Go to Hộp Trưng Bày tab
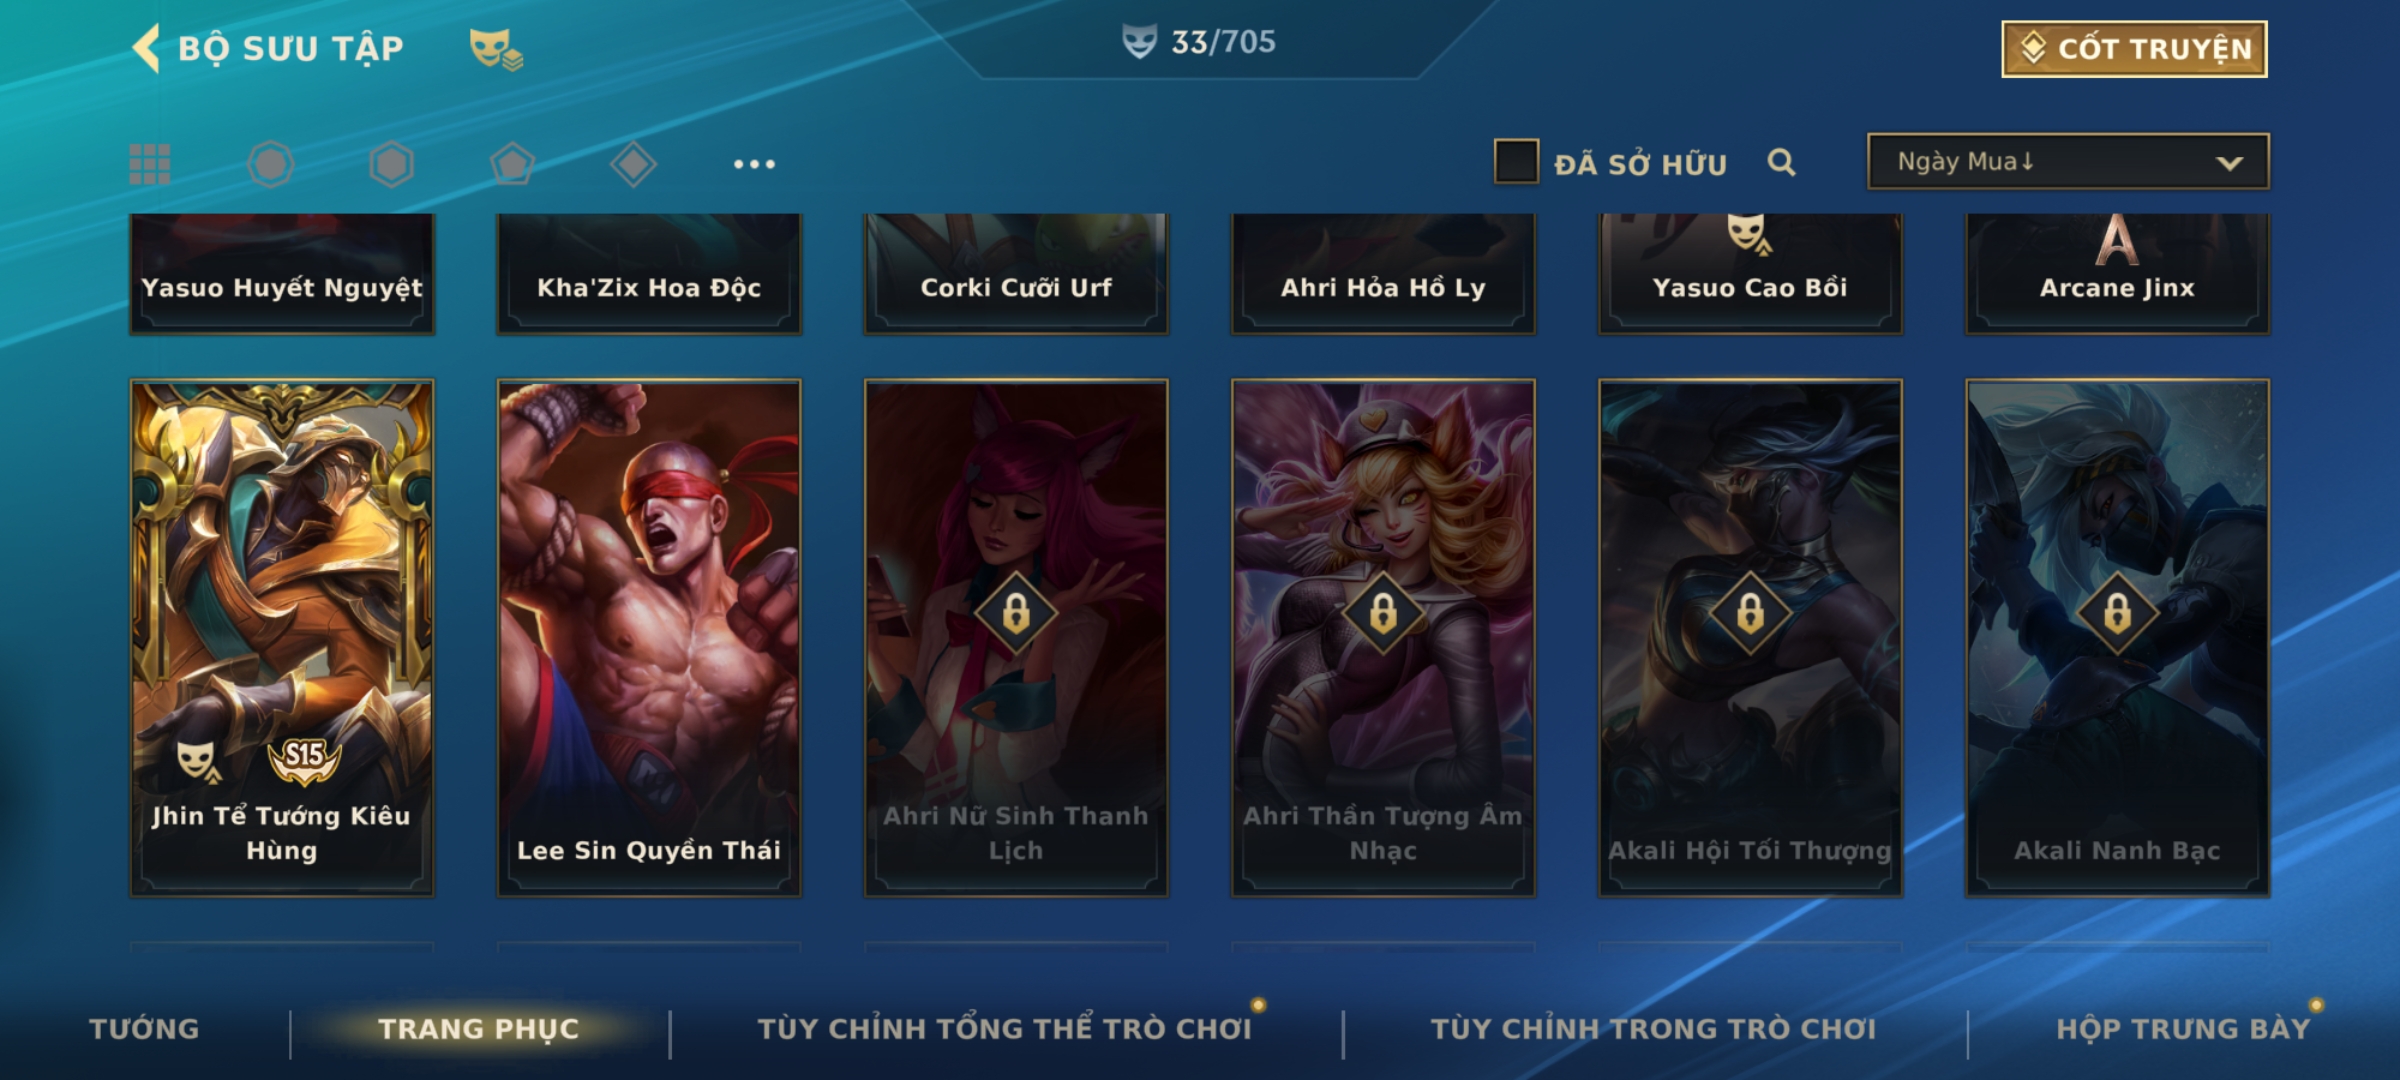2400x1080 pixels. 2183,1029
